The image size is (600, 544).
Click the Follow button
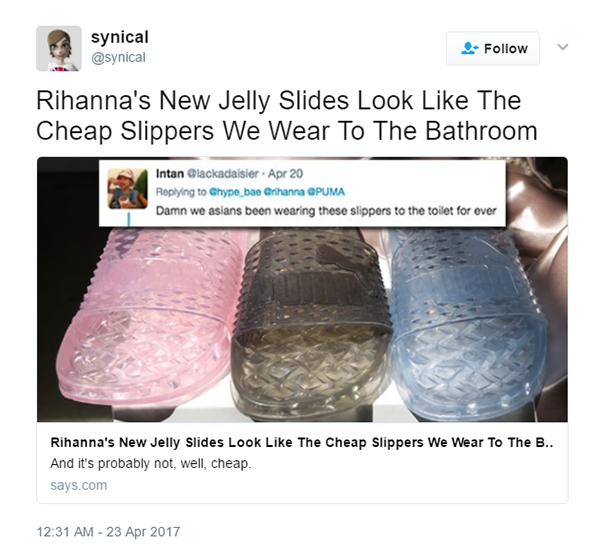493,49
